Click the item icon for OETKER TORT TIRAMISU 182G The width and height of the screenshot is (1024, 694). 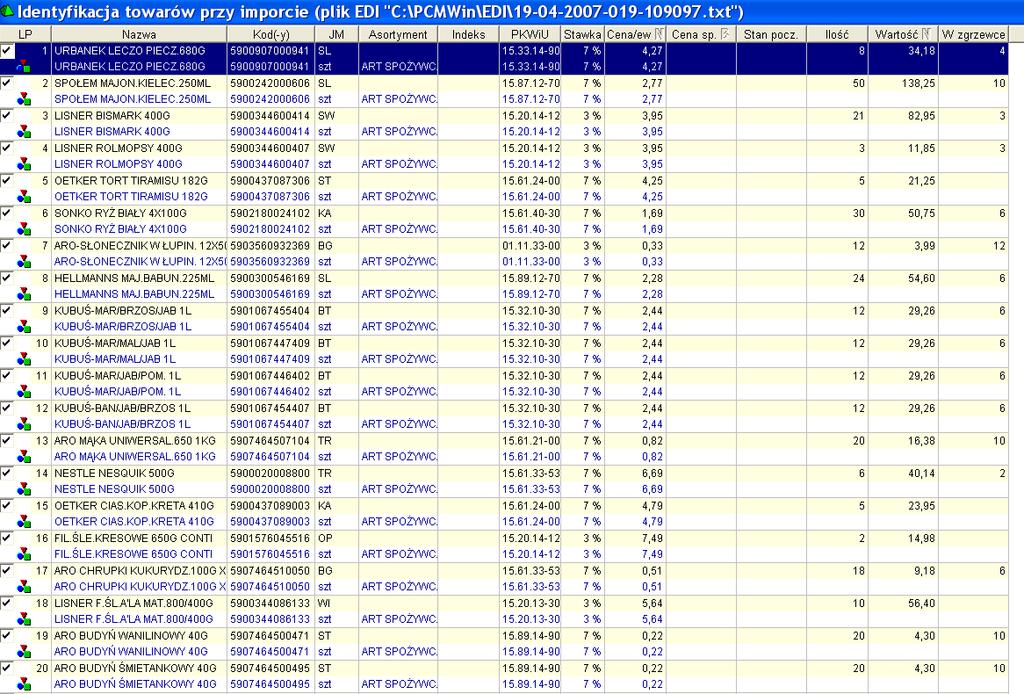pos(24,196)
